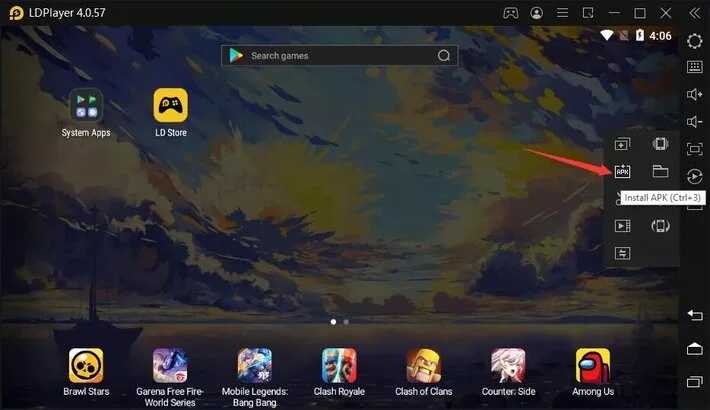
Task: Open Counter: Side game
Action: (x=509, y=372)
